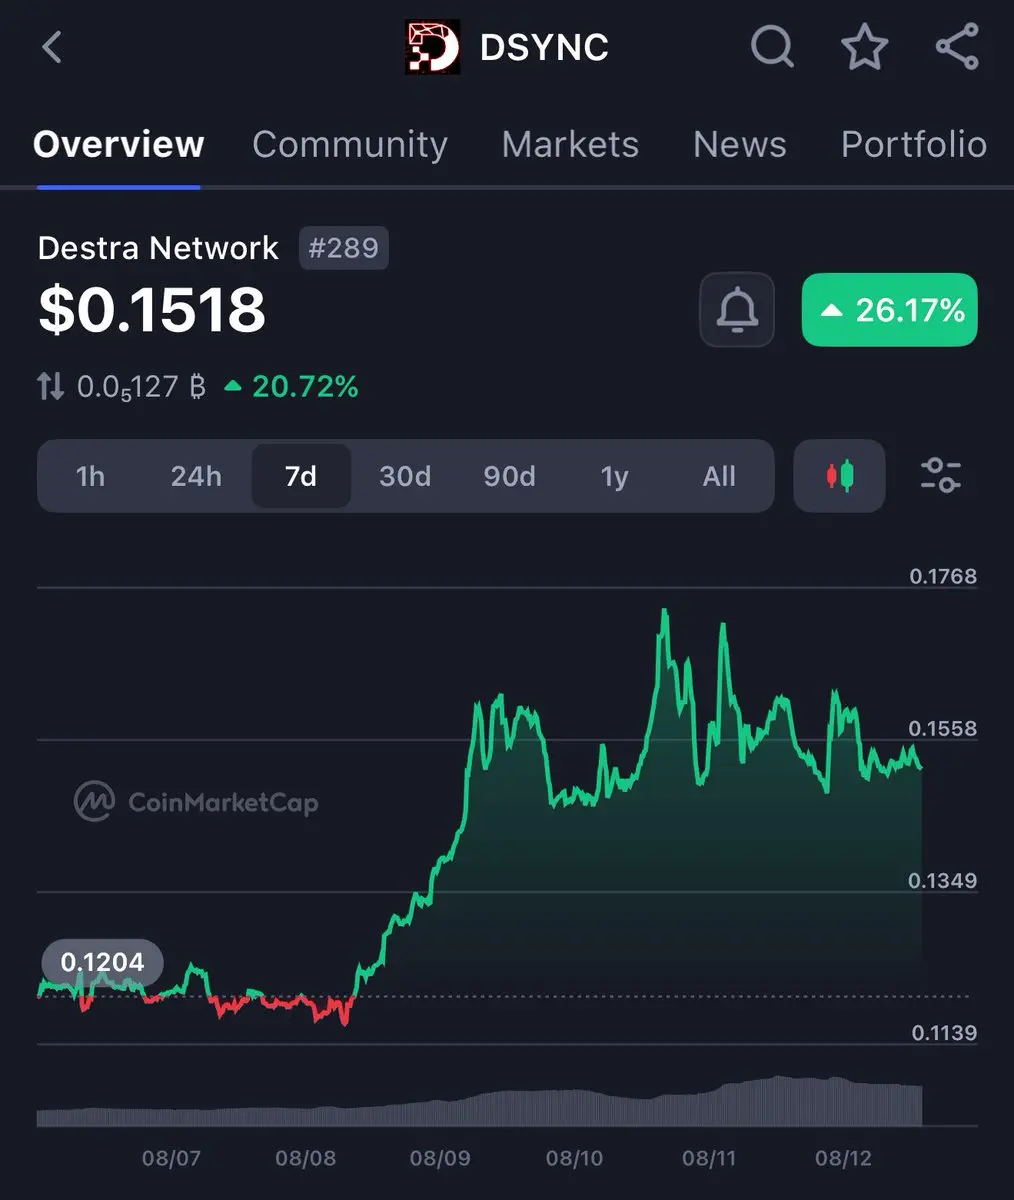Open the Overview tab

(118, 144)
